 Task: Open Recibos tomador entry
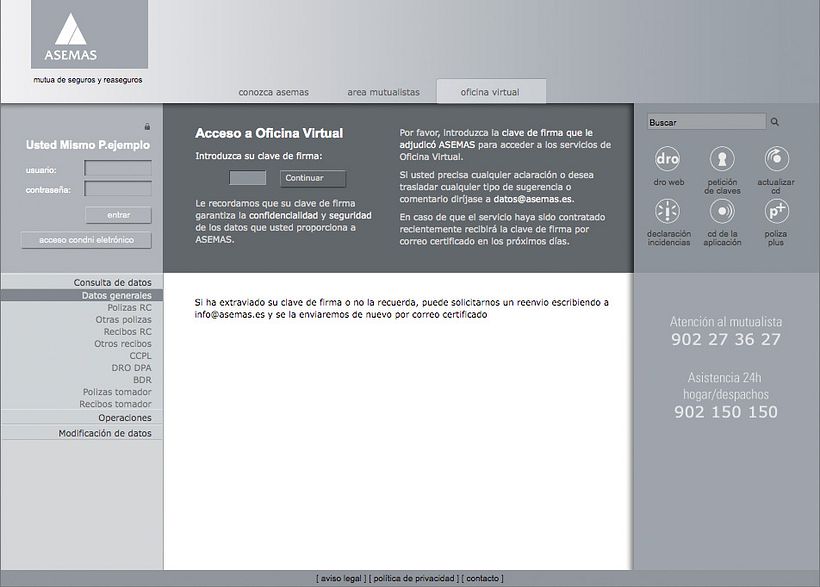pyautogui.click(x=116, y=404)
